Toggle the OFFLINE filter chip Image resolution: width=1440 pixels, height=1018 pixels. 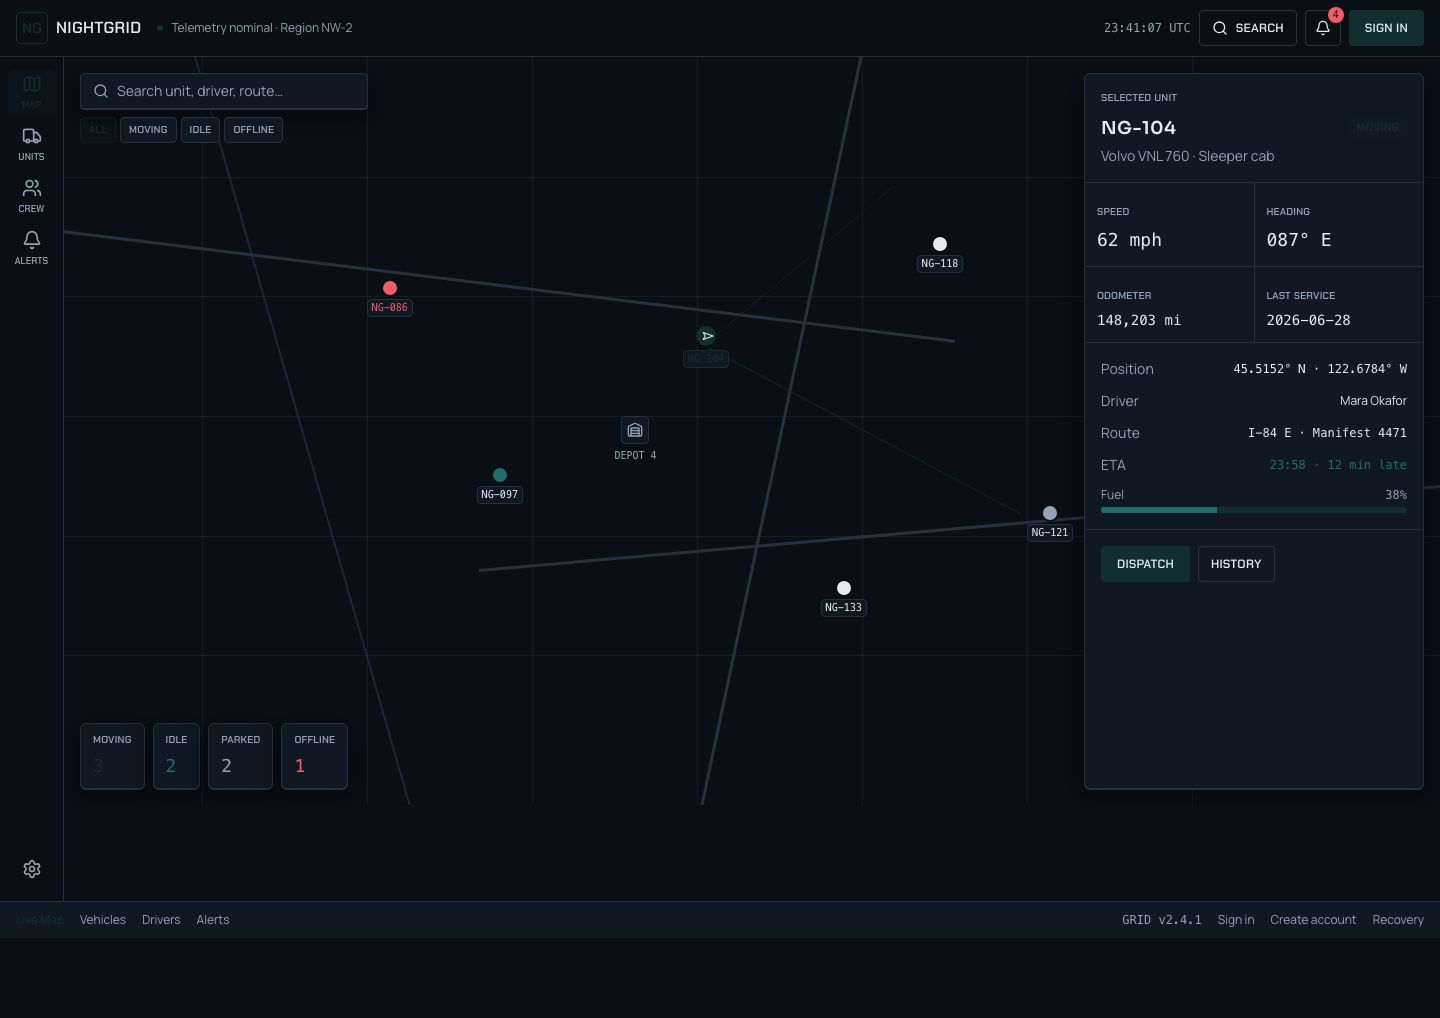click(254, 130)
